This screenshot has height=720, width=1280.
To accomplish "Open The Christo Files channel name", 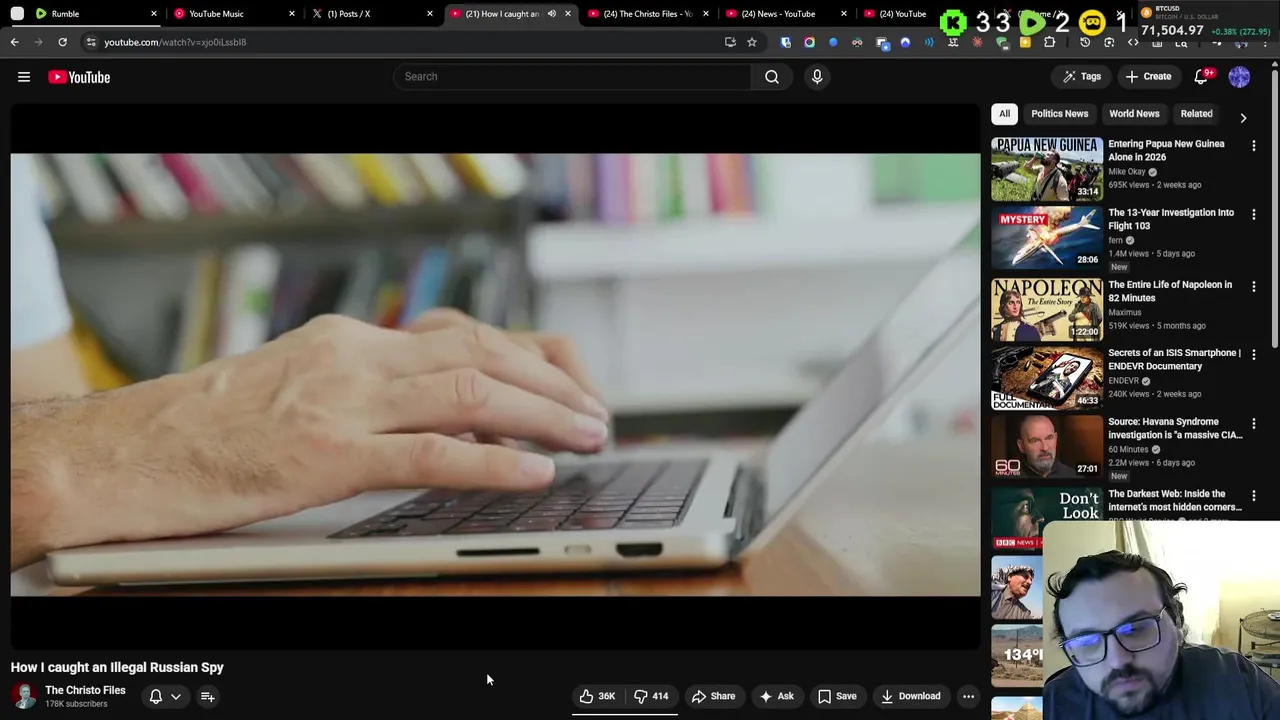I will (x=85, y=691).
